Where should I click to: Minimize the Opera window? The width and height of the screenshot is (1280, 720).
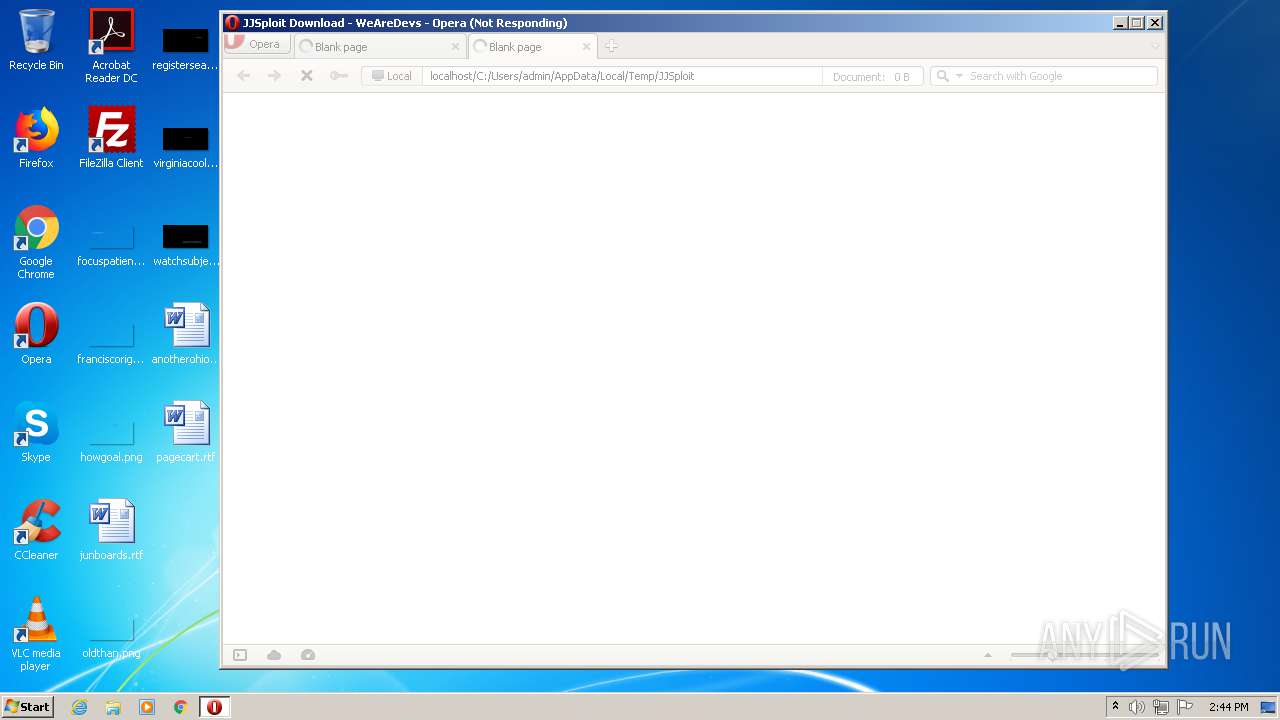[1120, 23]
